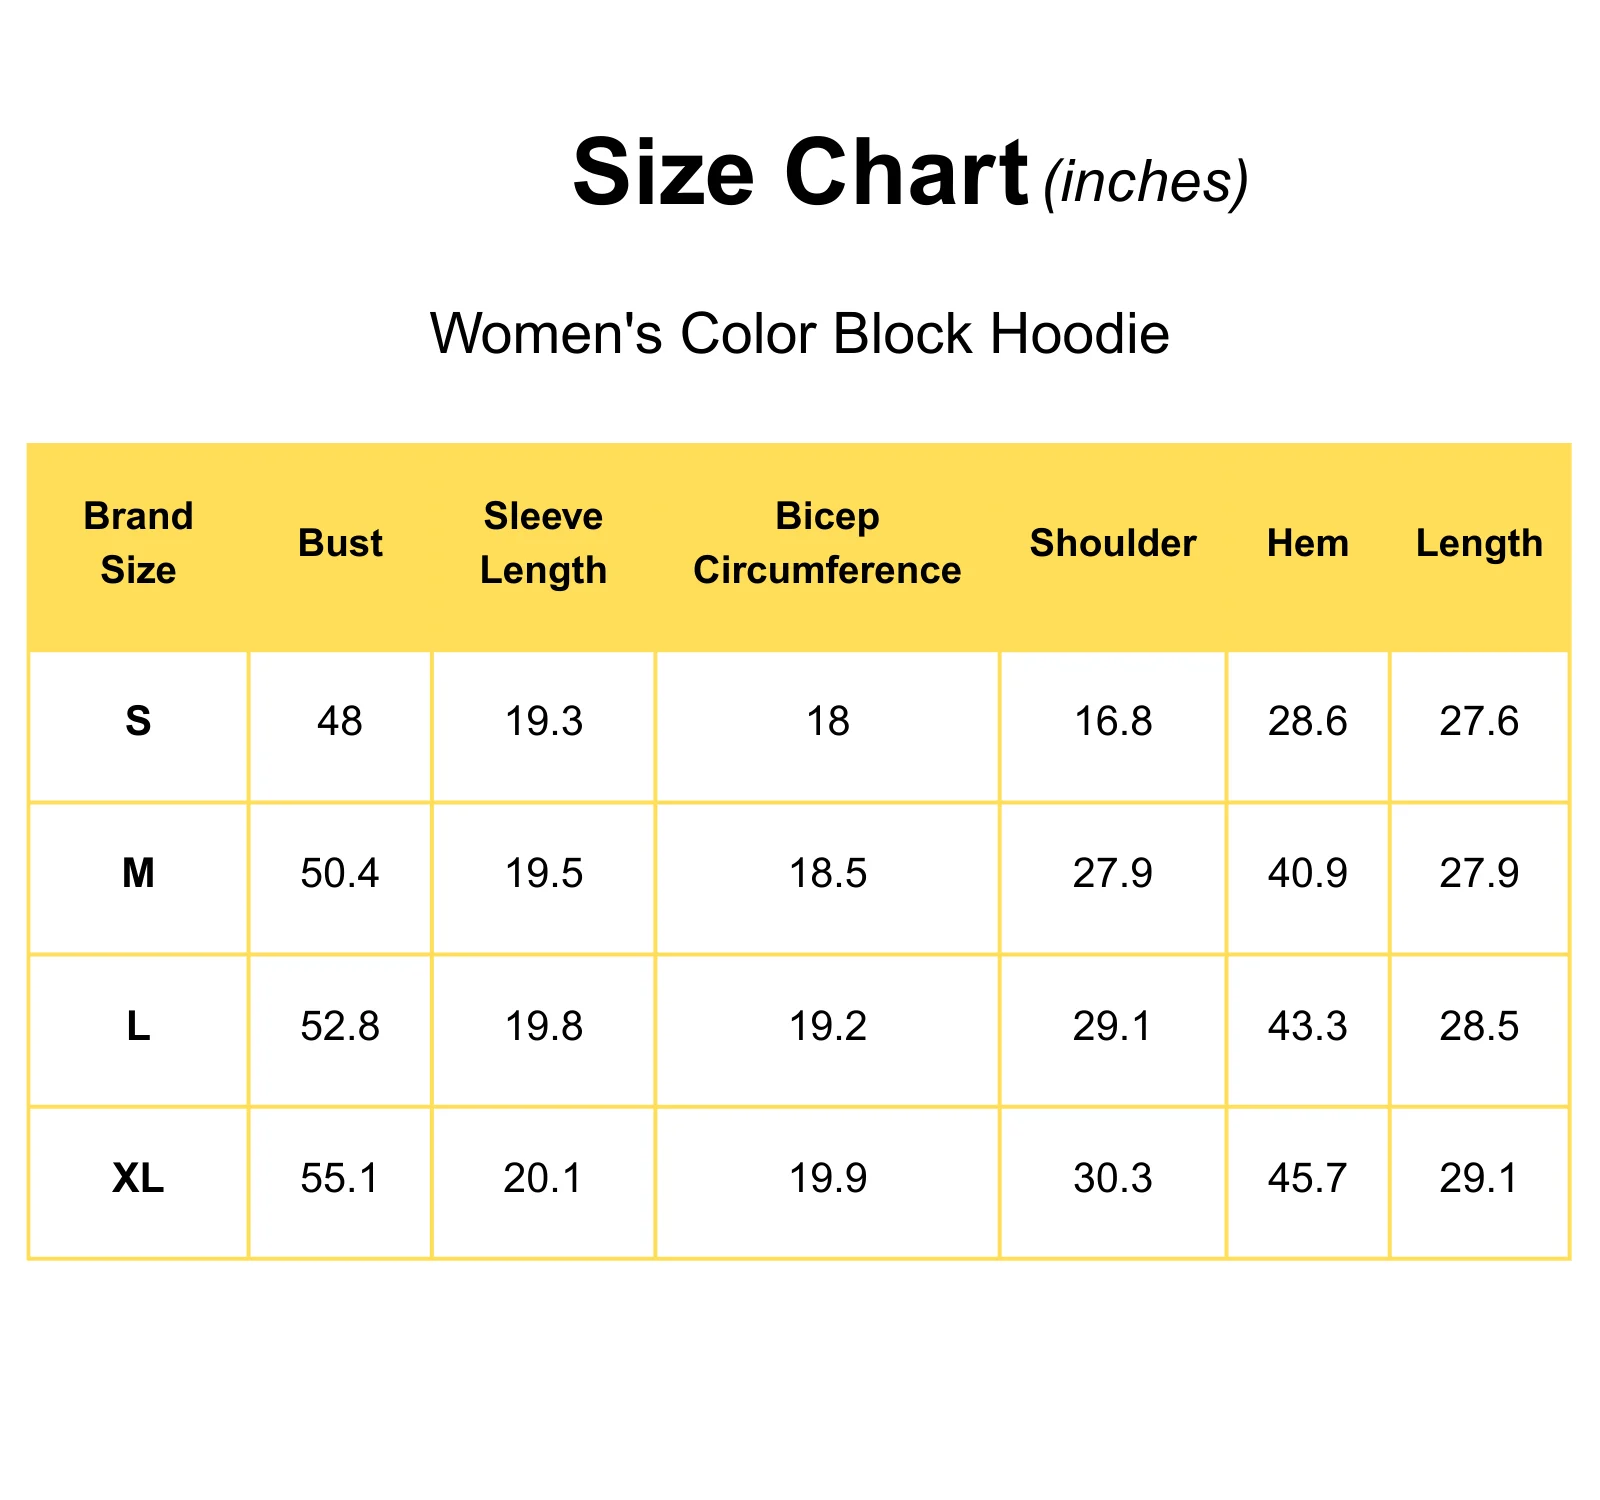The width and height of the screenshot is (1600, 1500).
Task: Select the size M row label
Action: tap(138, 874)
